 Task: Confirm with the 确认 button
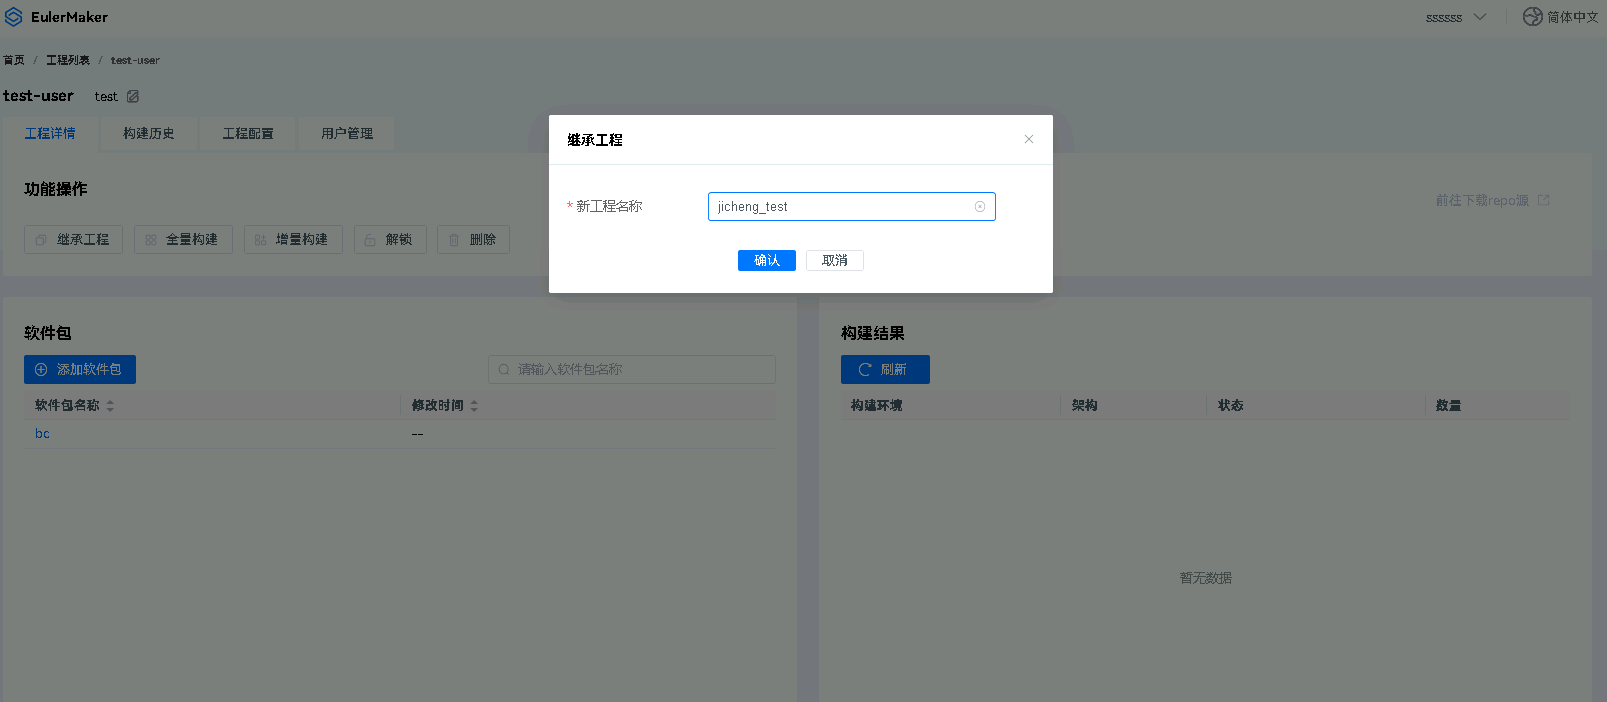(x=766, y=260)
